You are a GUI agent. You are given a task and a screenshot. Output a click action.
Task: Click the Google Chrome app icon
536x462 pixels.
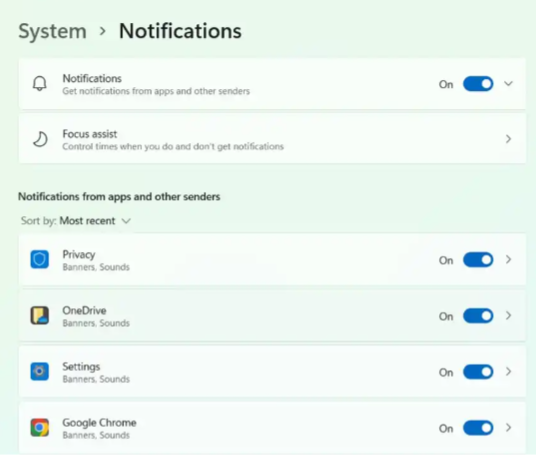[40, 427]
